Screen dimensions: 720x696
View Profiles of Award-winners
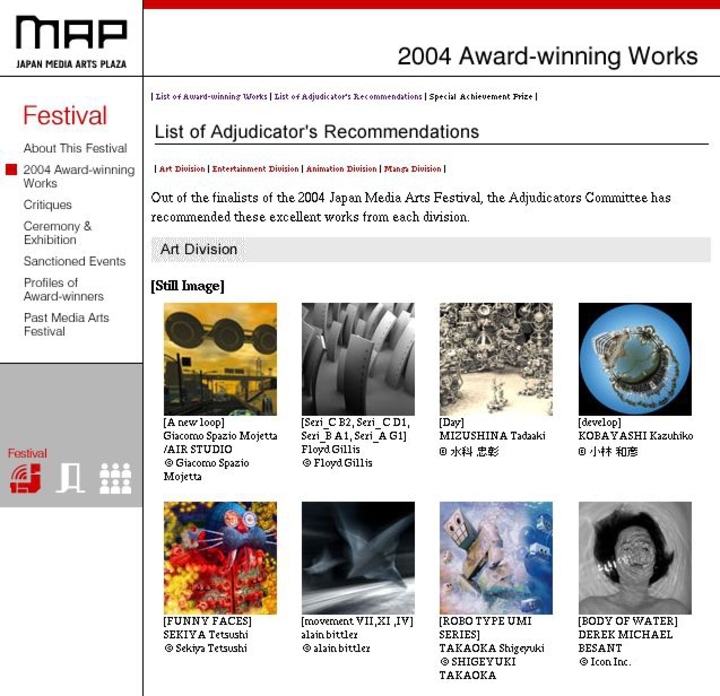(63, 289)
